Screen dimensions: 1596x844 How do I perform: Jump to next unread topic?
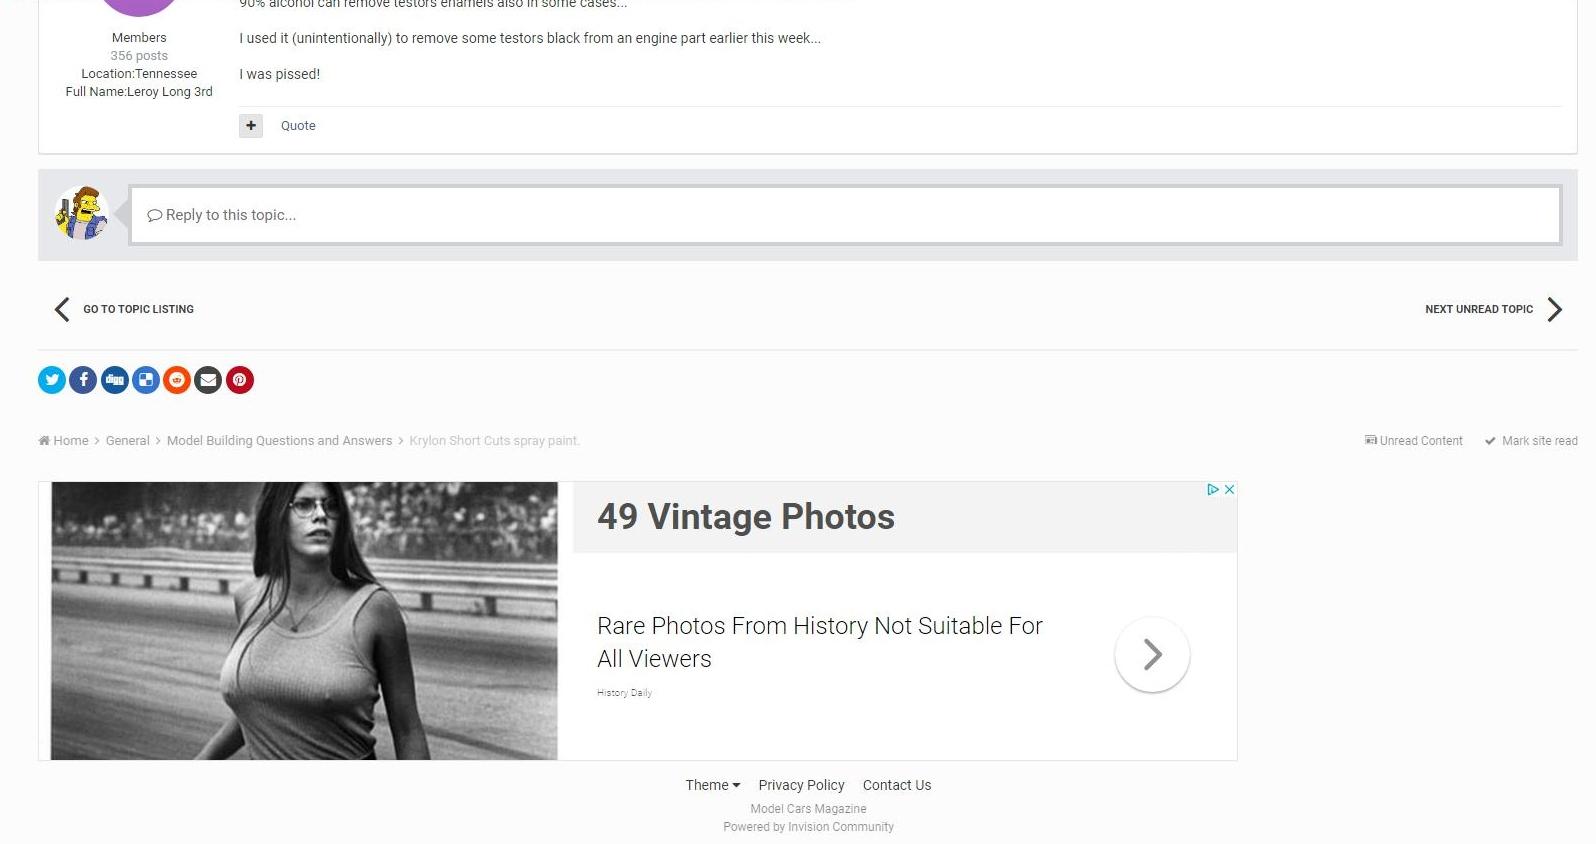[x=1492, y=310]
